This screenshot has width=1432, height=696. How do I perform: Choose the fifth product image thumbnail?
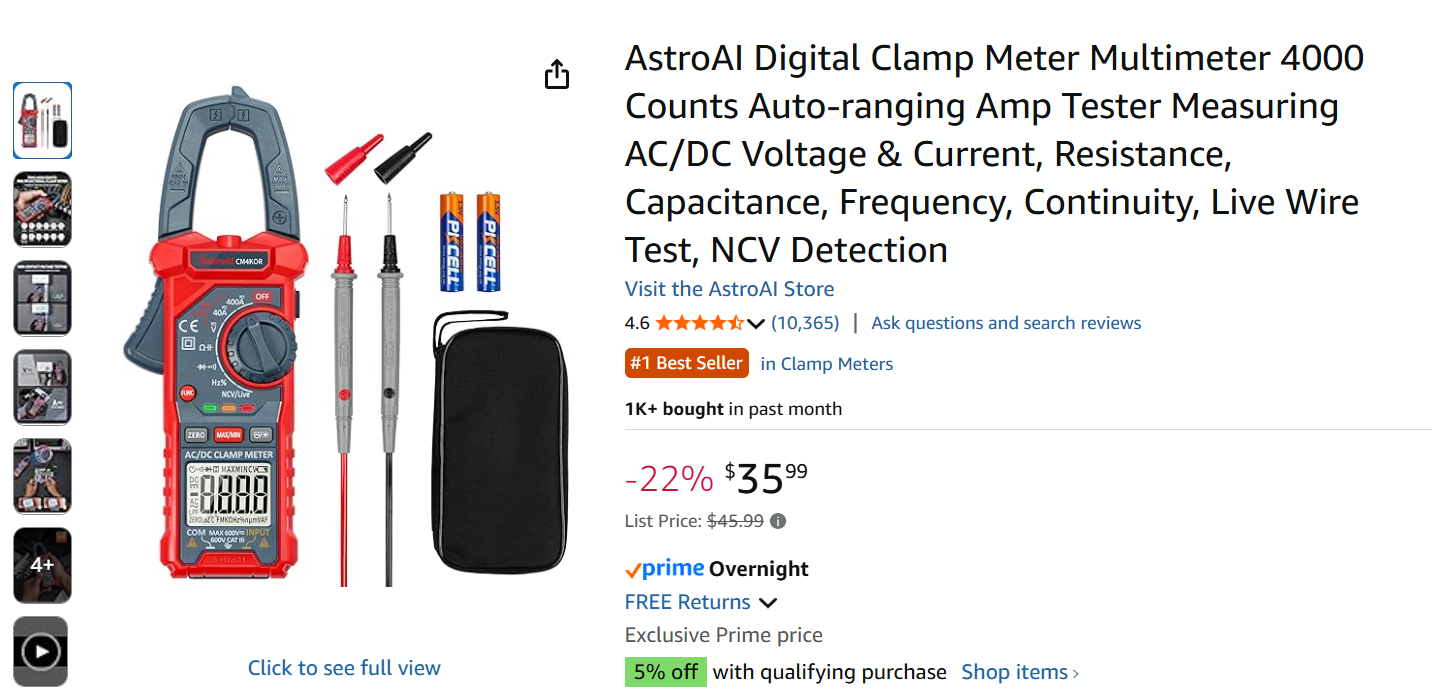pos(42,476)
